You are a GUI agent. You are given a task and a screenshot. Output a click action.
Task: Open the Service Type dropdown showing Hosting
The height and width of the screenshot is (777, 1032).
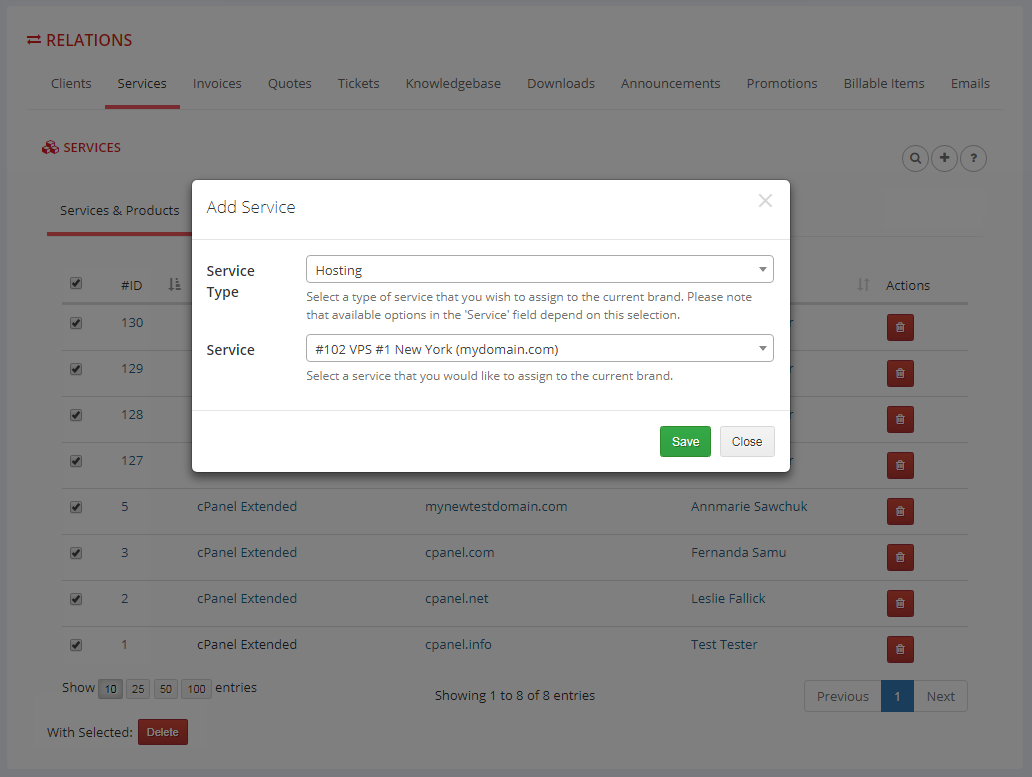point(540,269)
